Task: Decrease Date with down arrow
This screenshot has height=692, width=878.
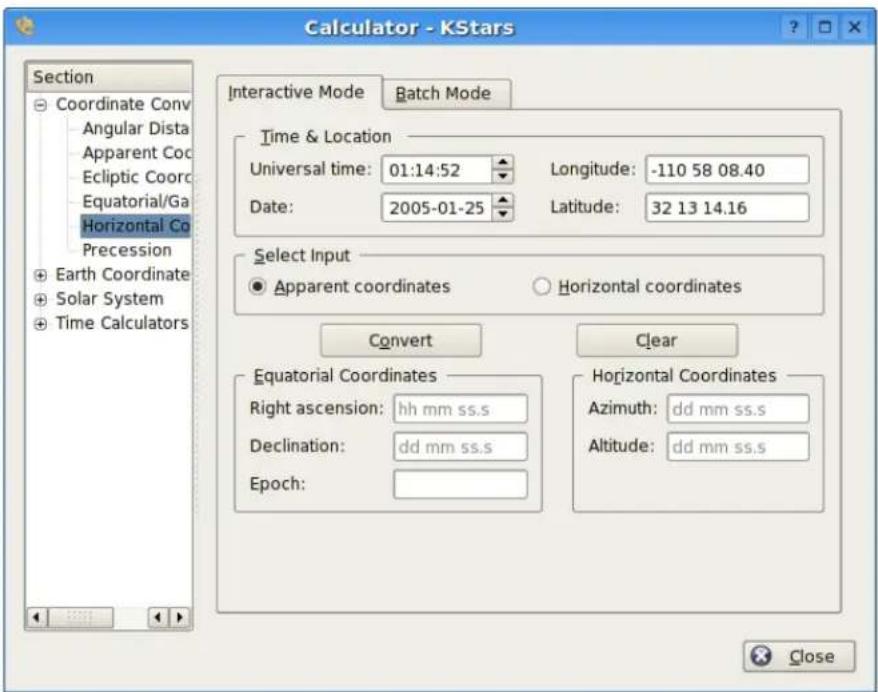Action: 503,214
